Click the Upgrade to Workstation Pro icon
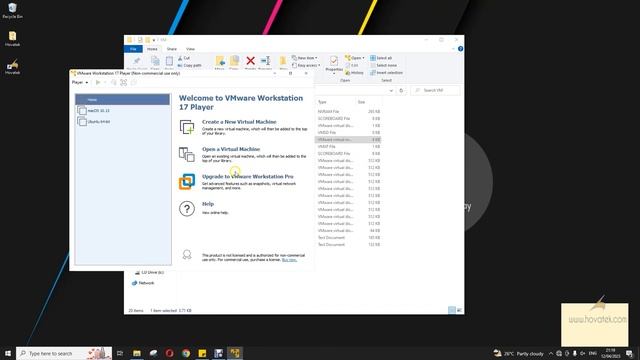The width and height of the screenshot is (640, 360). click(x=187, y=182)
